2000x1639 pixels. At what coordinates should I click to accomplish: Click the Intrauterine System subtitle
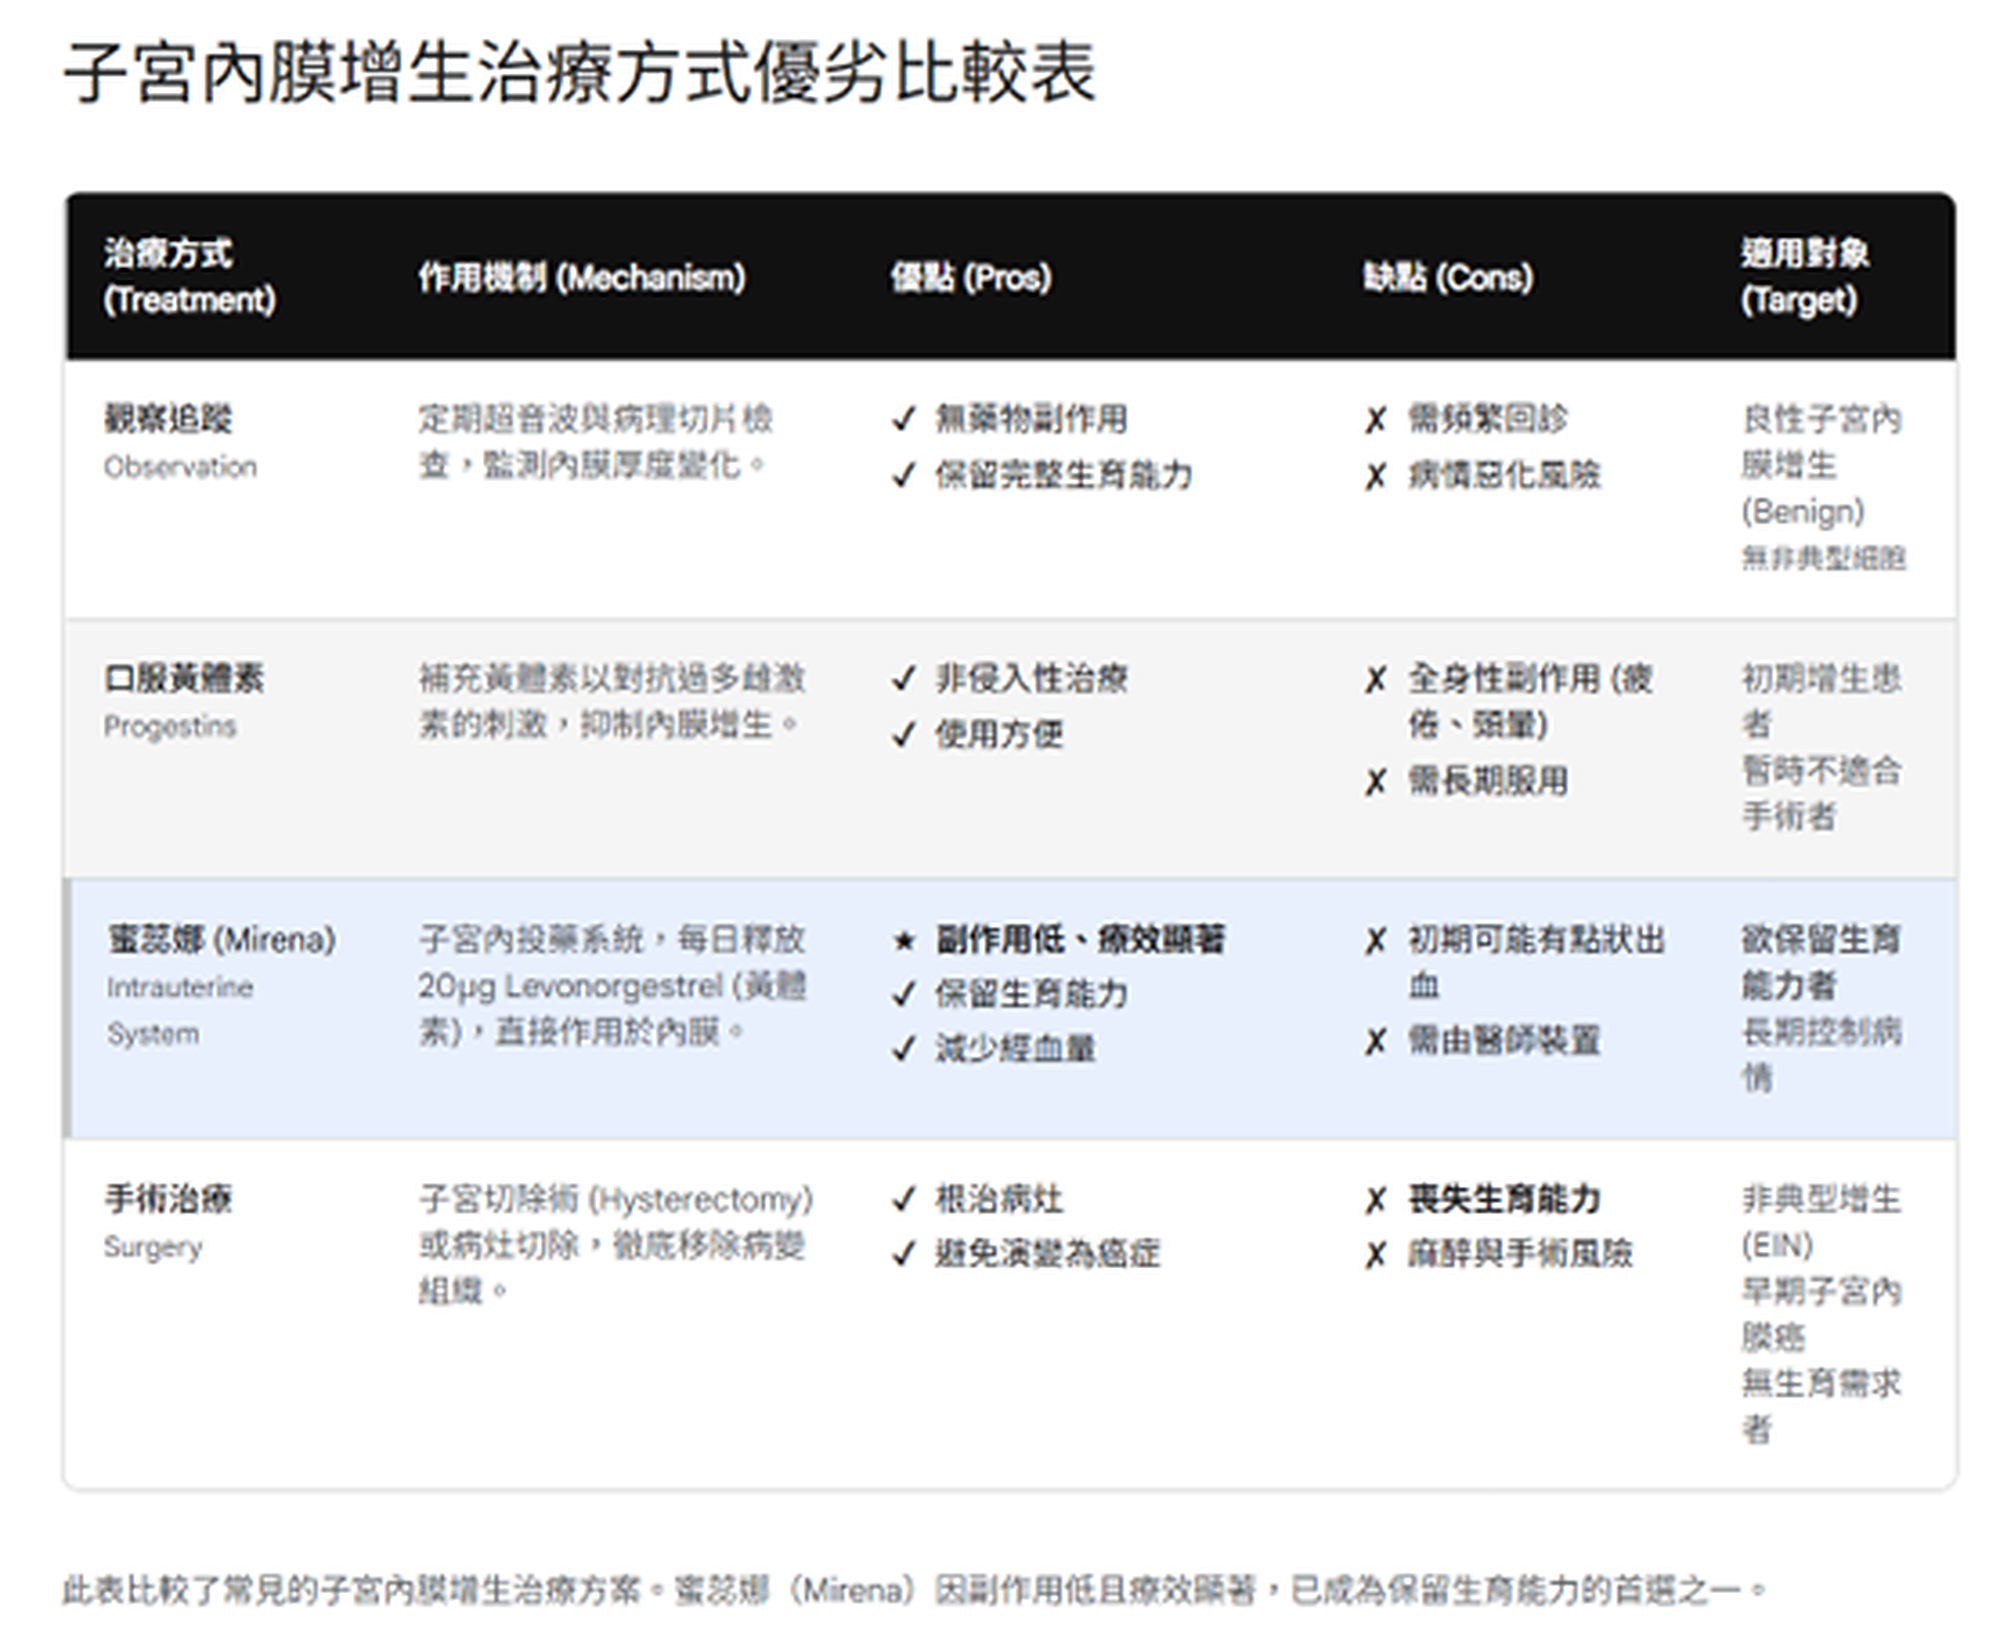point(180,1010)
